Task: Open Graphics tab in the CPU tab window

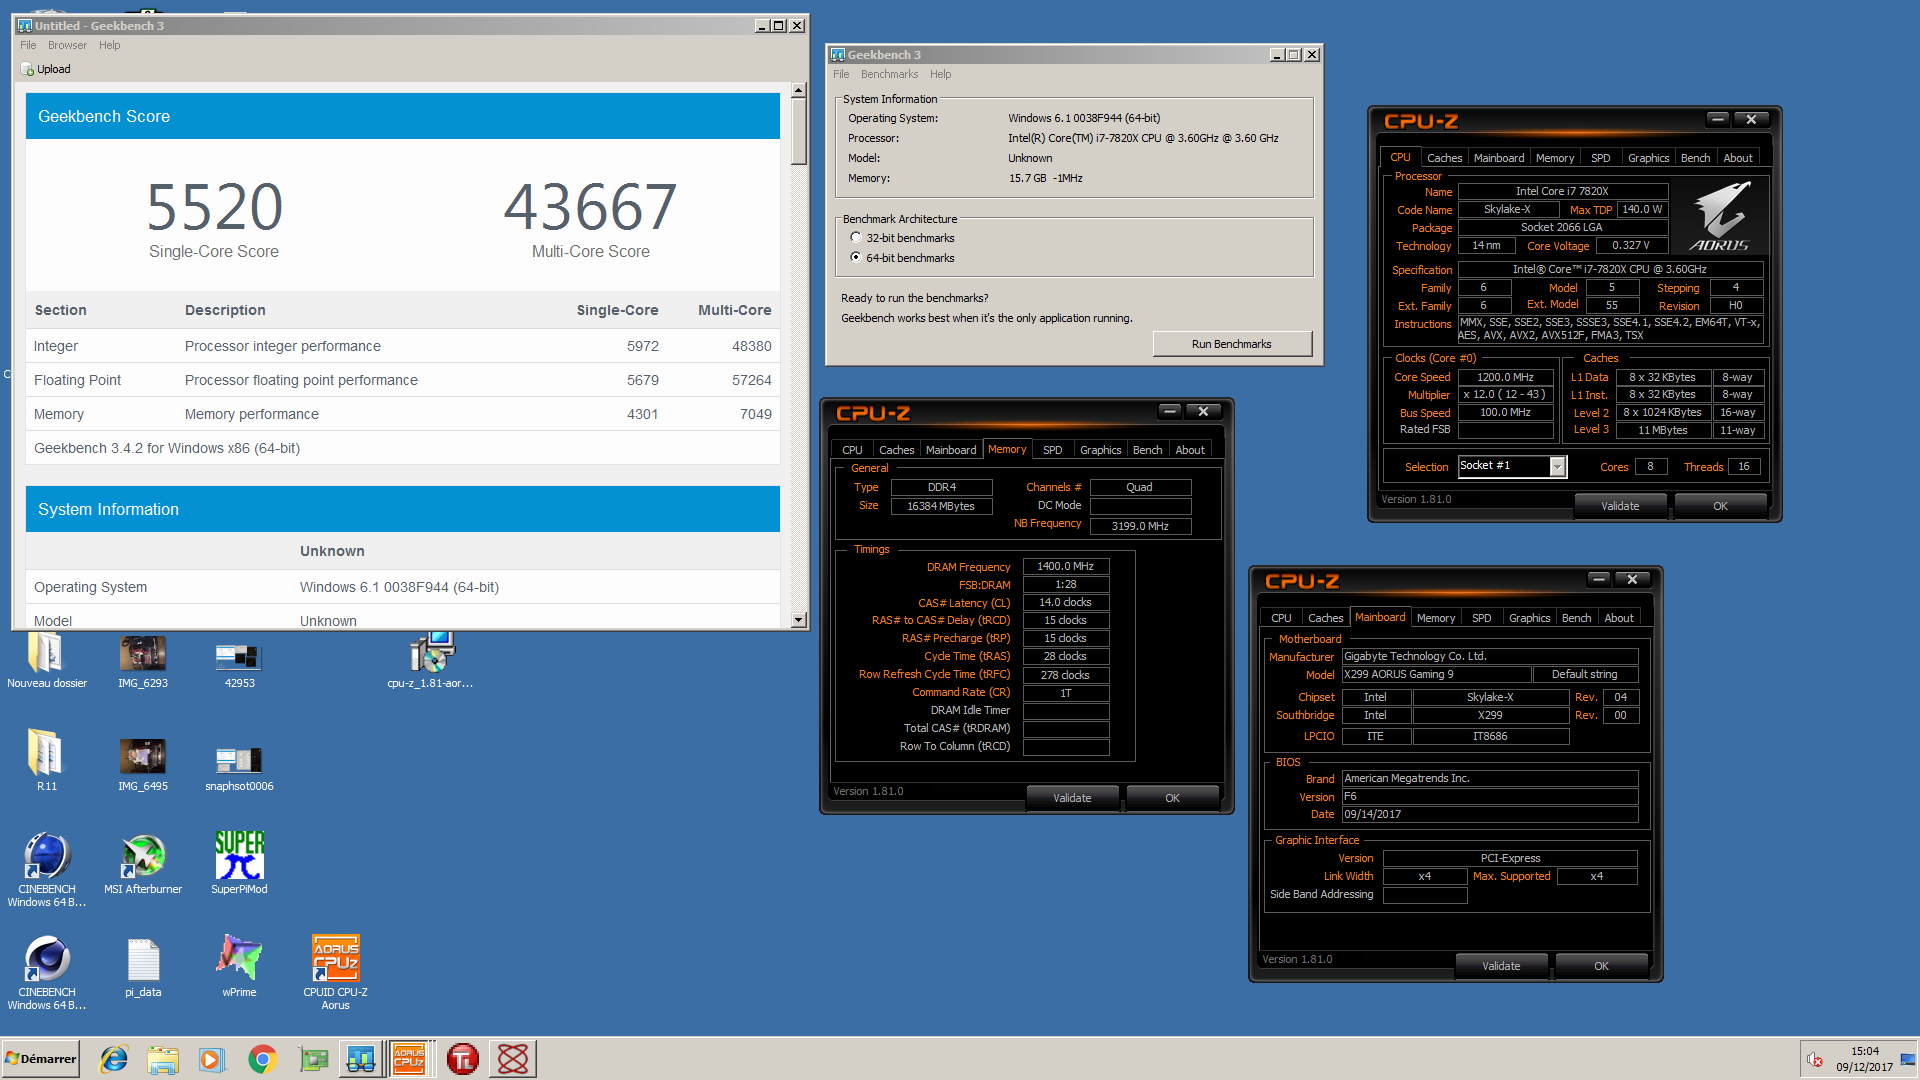Action: click(x=1648, y=158)
